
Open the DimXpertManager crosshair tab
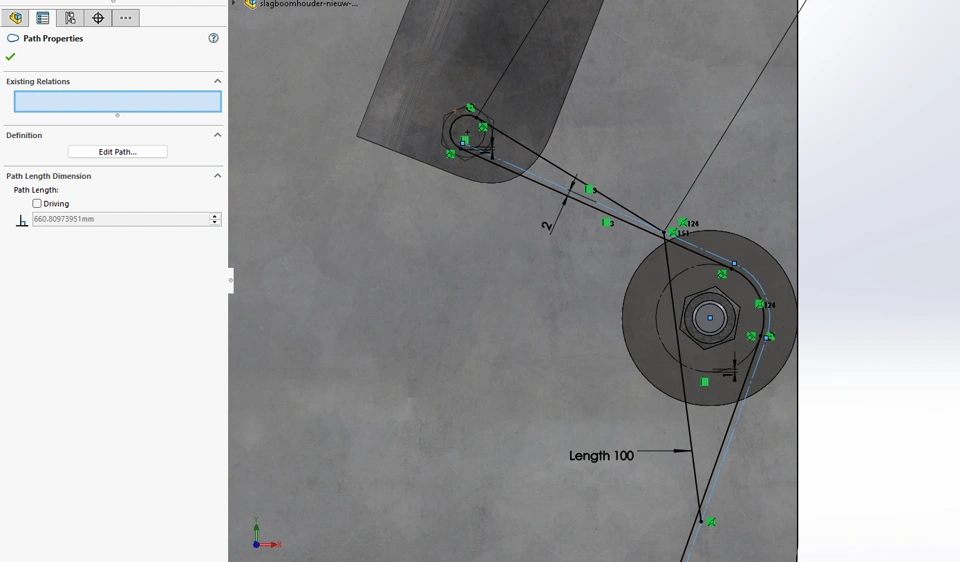coord(98,18)
